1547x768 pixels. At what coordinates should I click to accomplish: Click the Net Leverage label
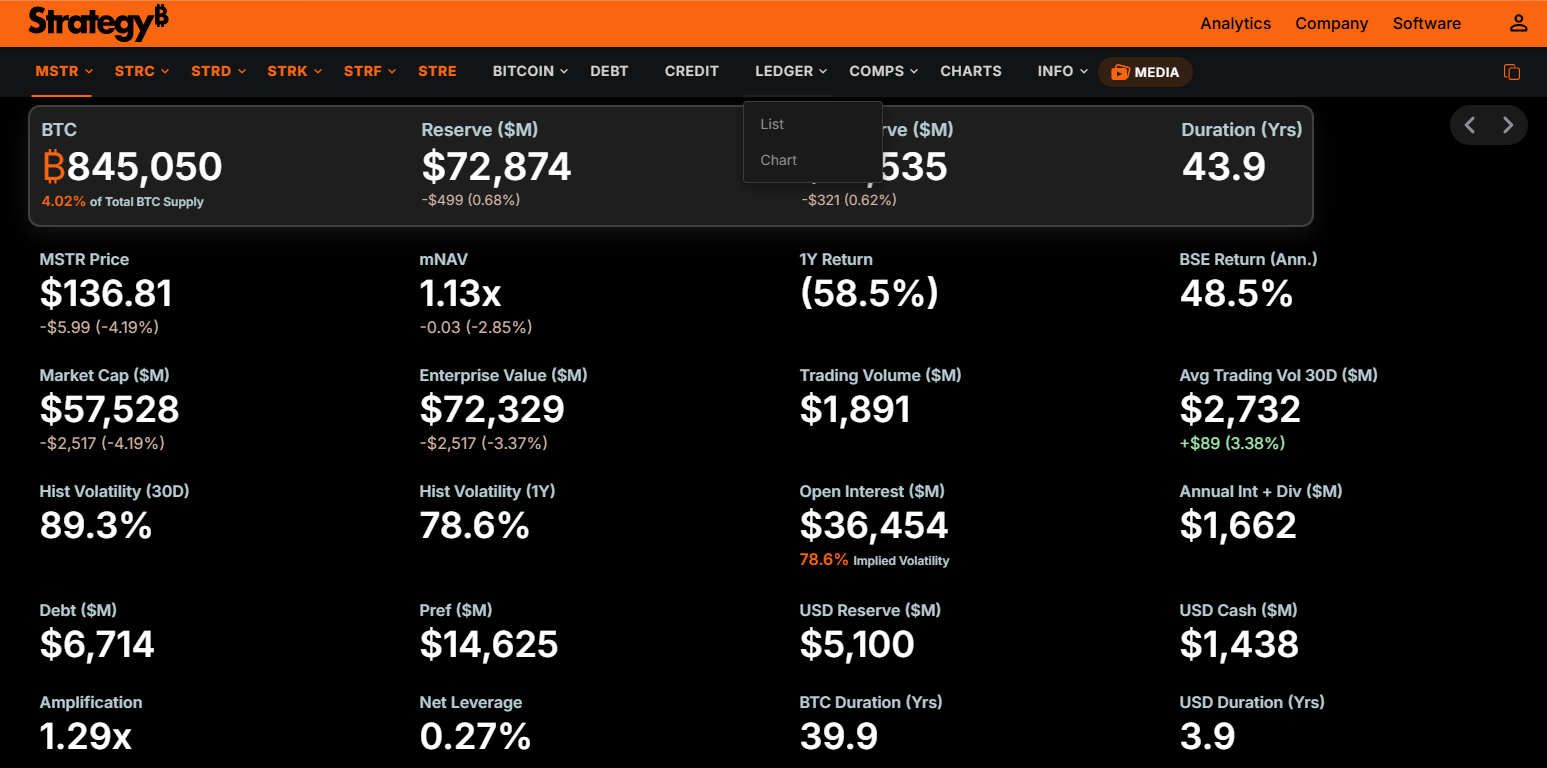pos(471,702)
